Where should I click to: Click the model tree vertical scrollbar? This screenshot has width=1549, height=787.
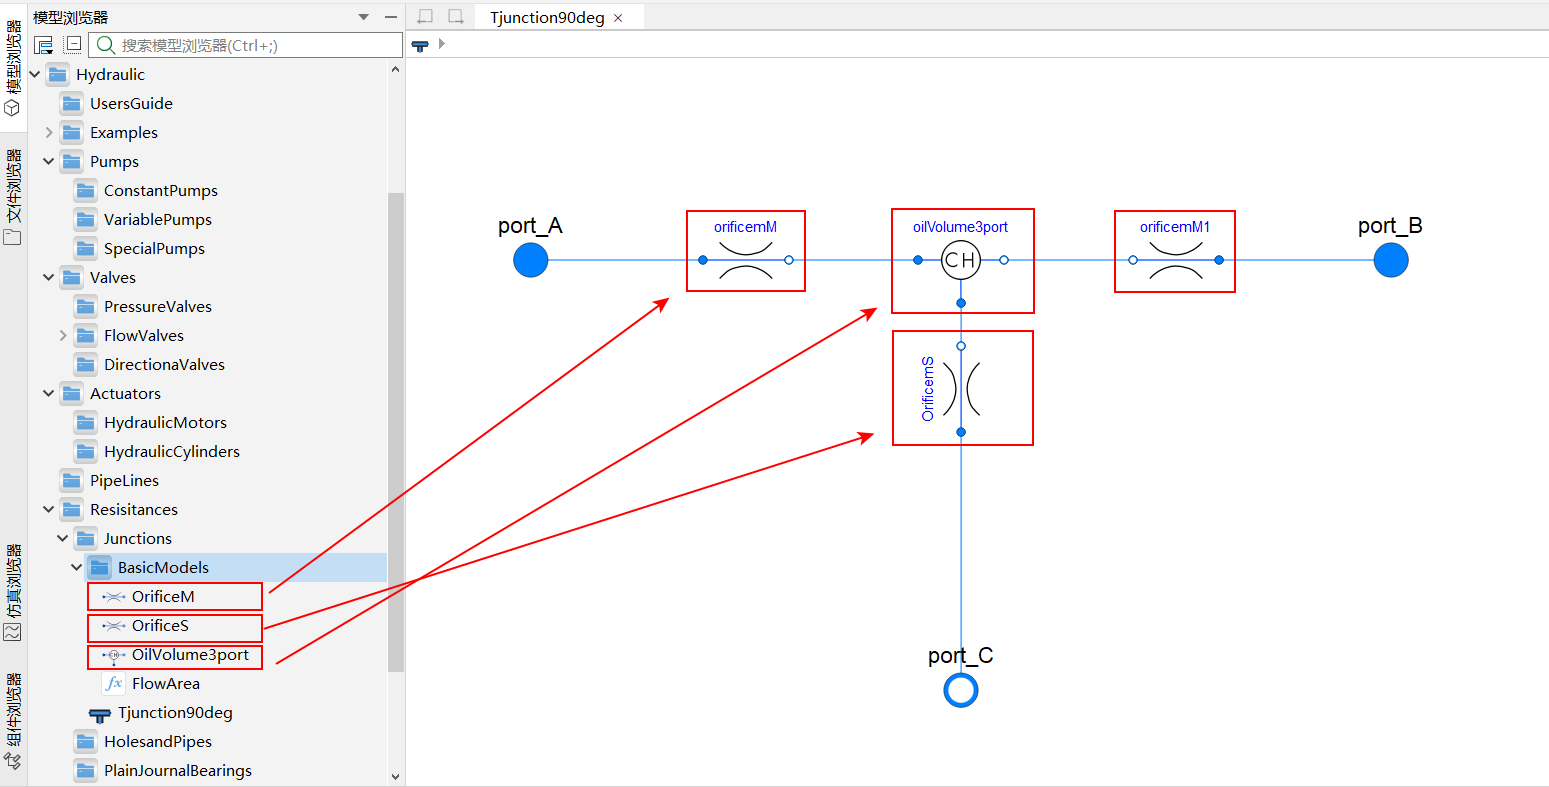point(395,430)
